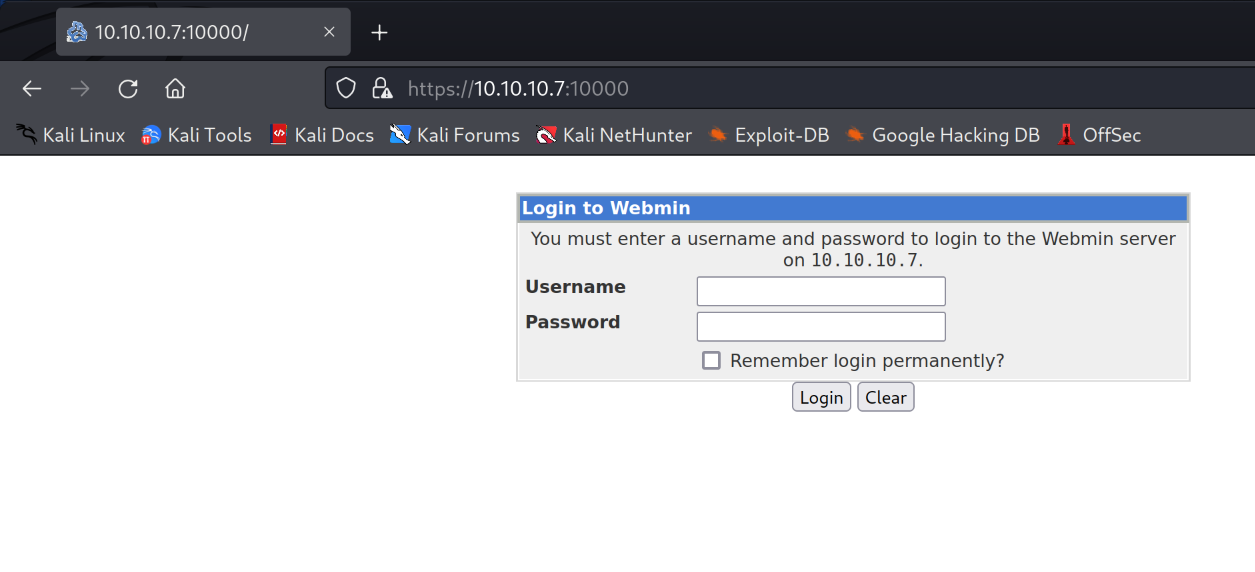
Task: Open the Kali Tools bookmark
Action: (197, 135)
